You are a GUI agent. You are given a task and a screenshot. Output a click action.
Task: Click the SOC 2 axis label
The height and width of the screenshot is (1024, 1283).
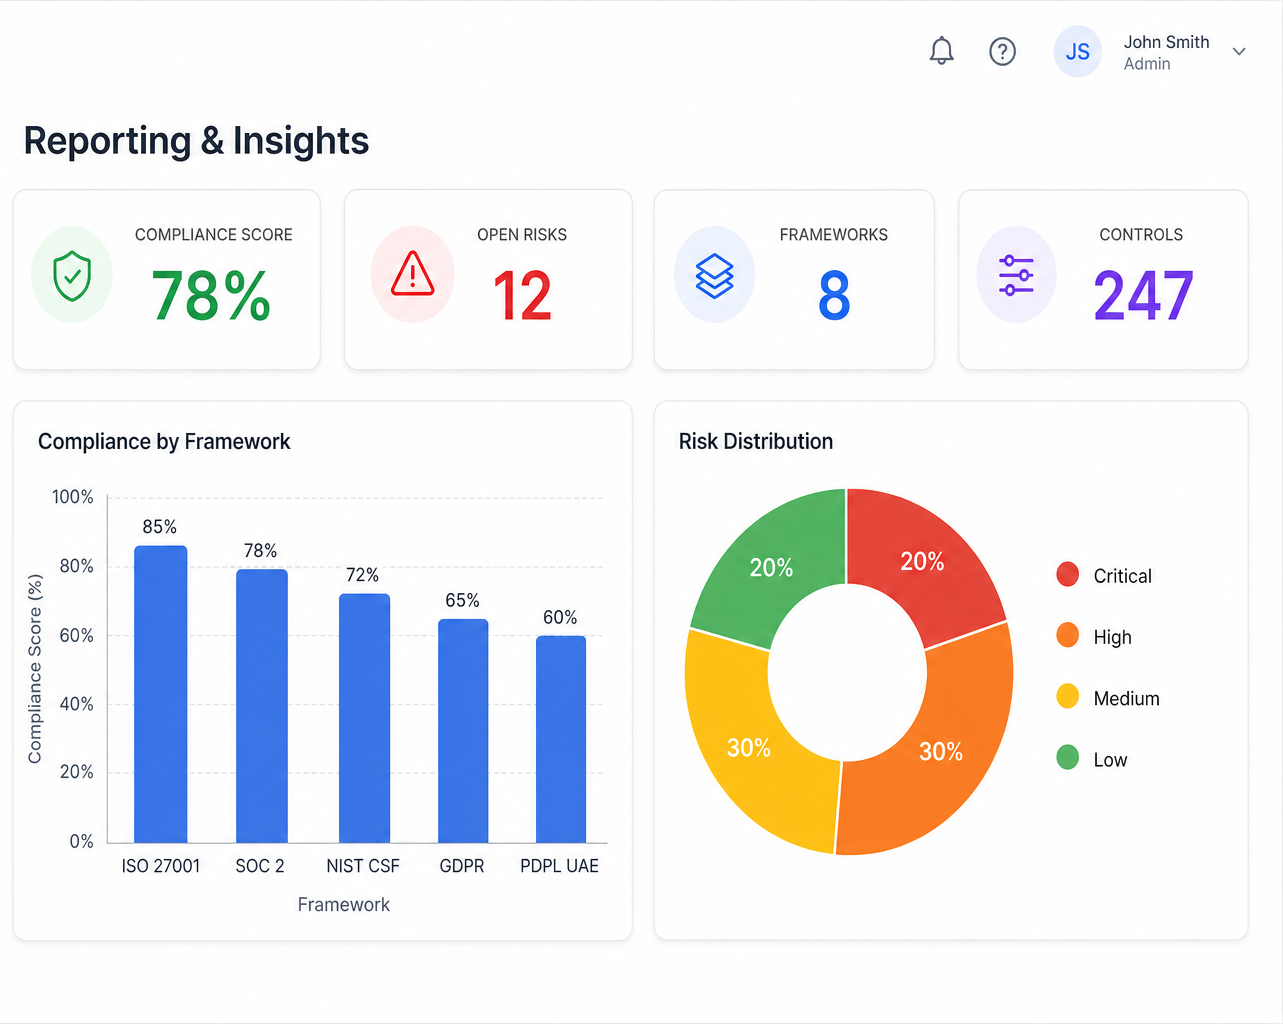point(260,866)
